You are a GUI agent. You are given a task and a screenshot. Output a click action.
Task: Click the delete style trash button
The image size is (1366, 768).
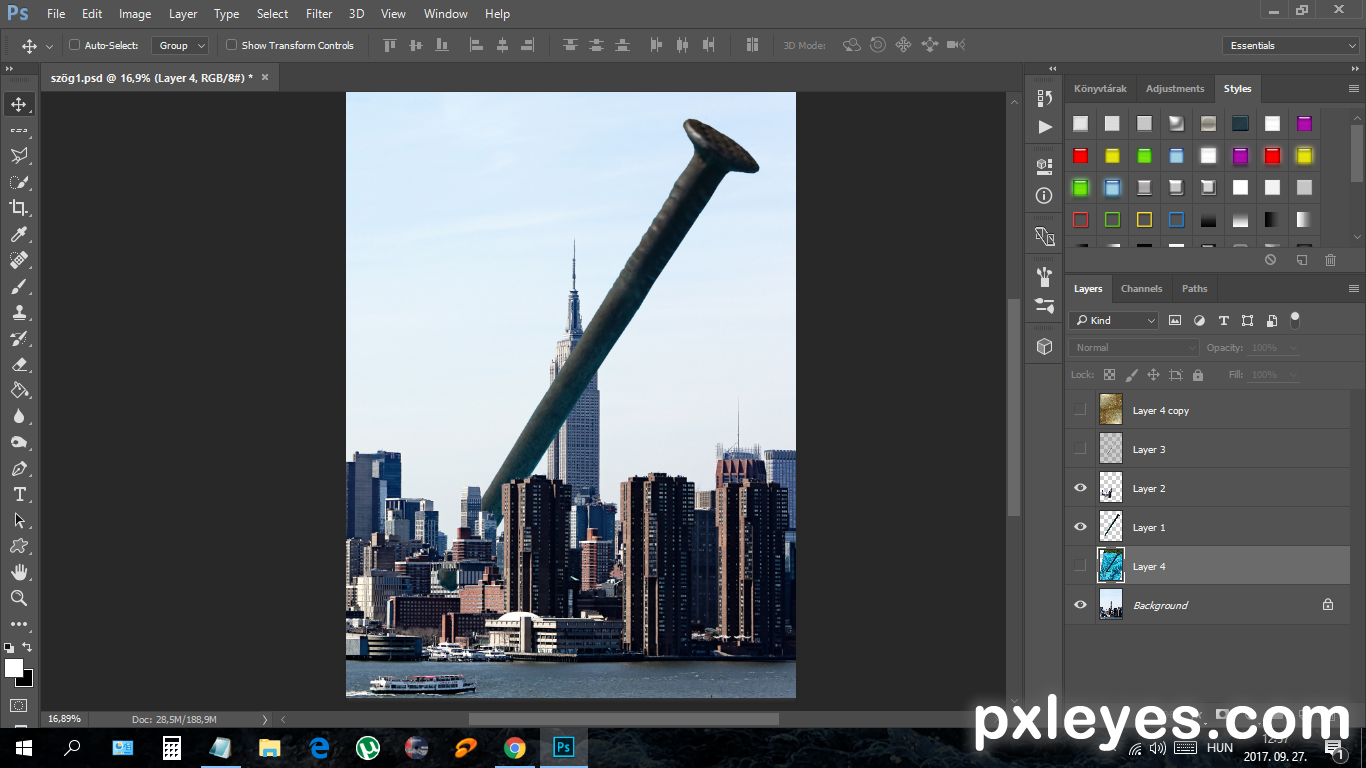[x=1330, y=260]
